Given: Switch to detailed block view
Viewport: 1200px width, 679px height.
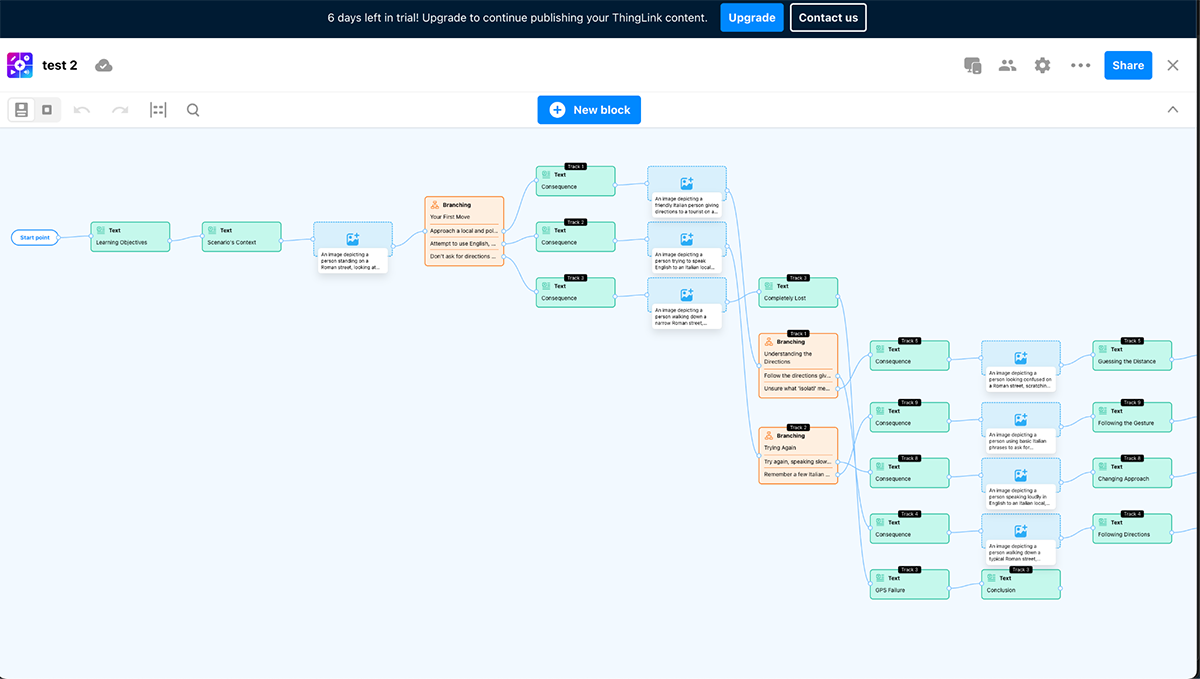Looking at the screenshot, I should [x=21, y=109].
